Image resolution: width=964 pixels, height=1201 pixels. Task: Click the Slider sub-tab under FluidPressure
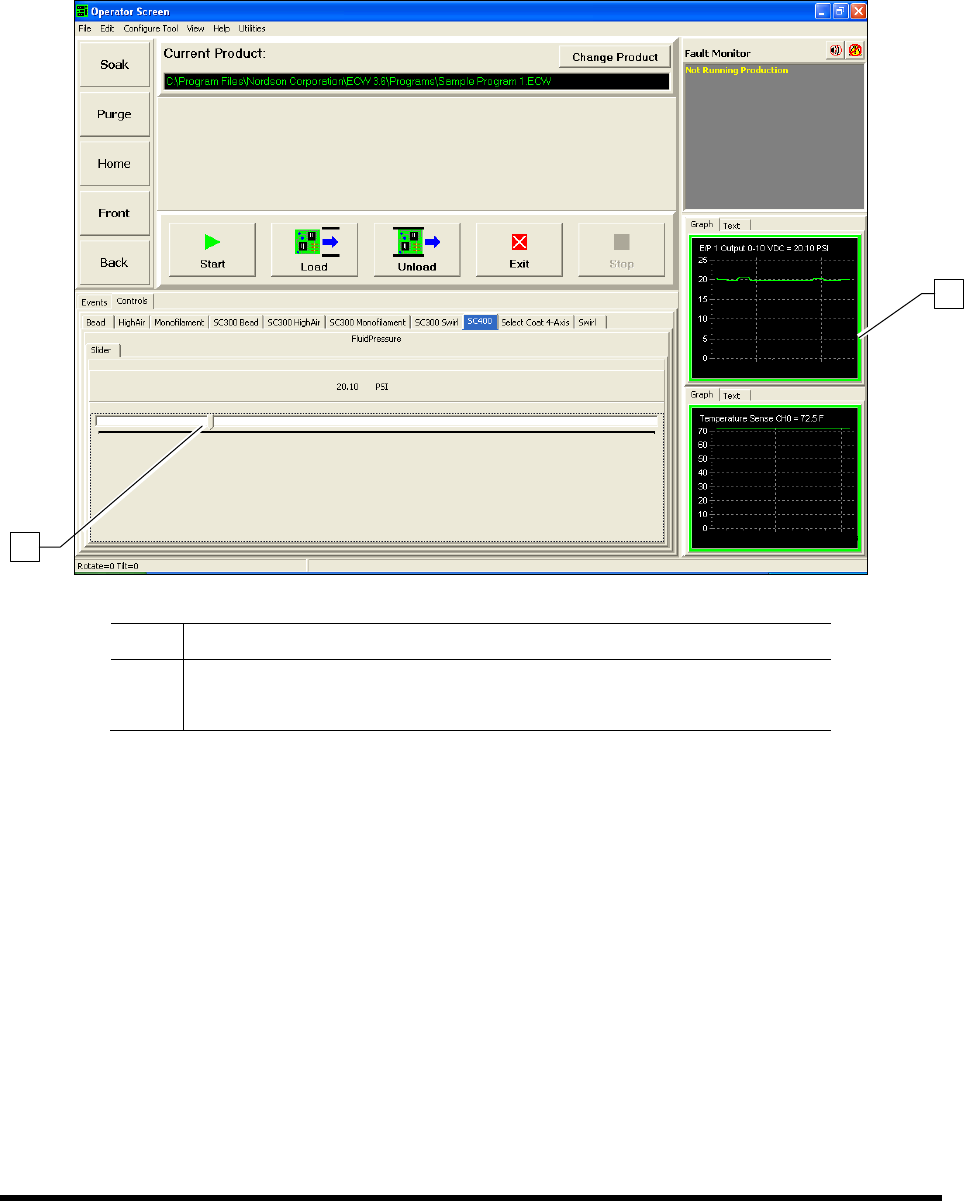[x=102, y=350]
